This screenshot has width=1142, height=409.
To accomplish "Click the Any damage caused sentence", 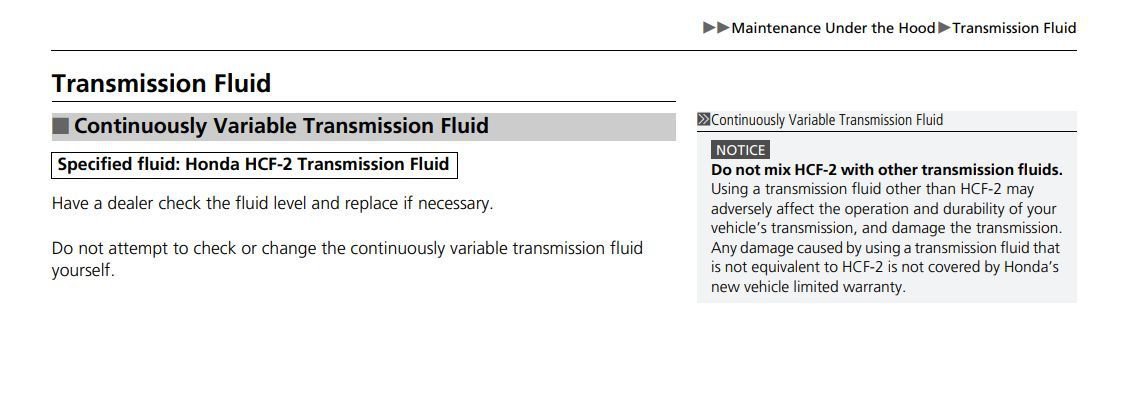I will coord(886,267).
